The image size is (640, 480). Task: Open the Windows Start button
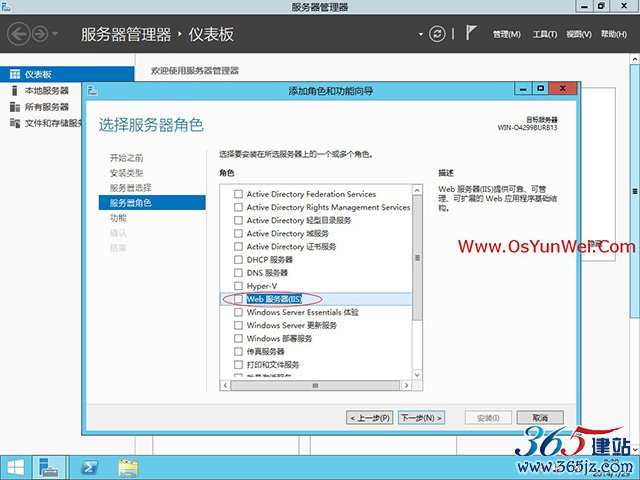pyautogui.click(x=15, y=468)
